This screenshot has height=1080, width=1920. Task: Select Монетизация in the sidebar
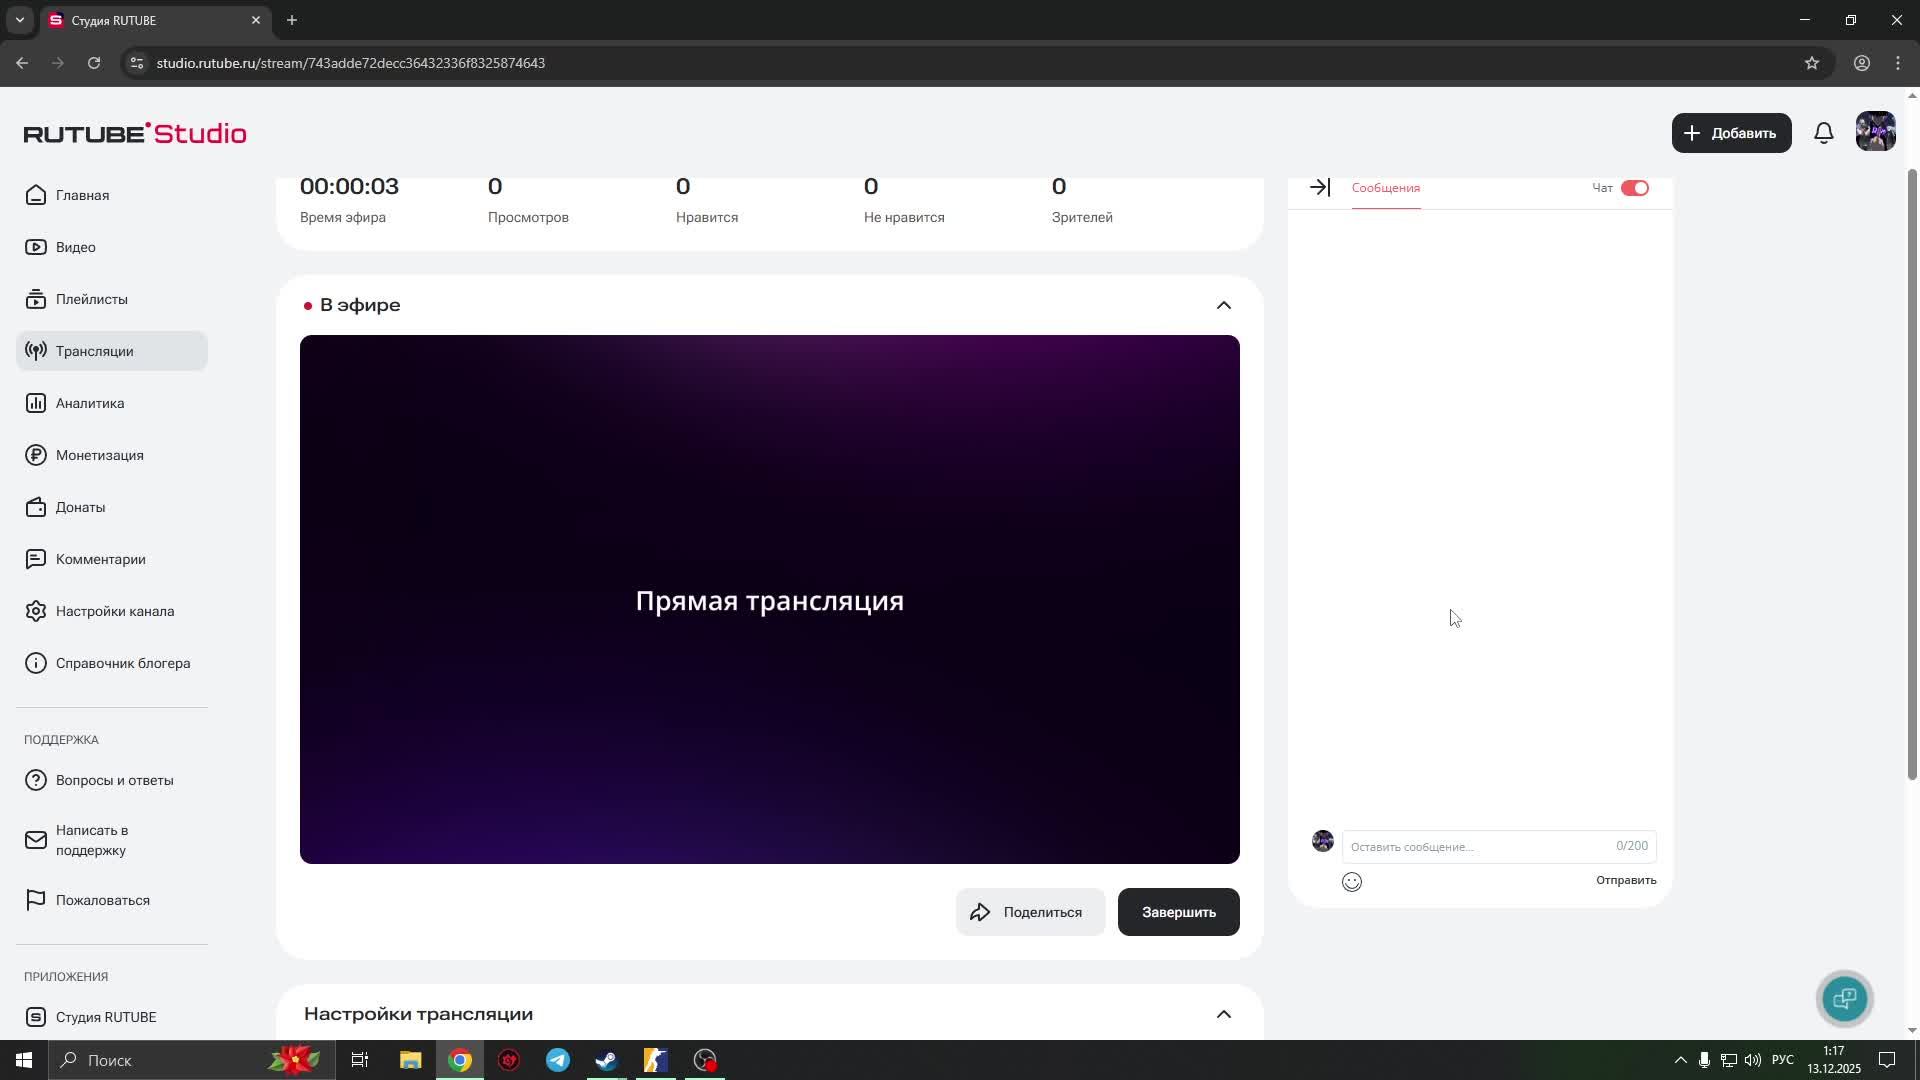[x=100, y=455]
